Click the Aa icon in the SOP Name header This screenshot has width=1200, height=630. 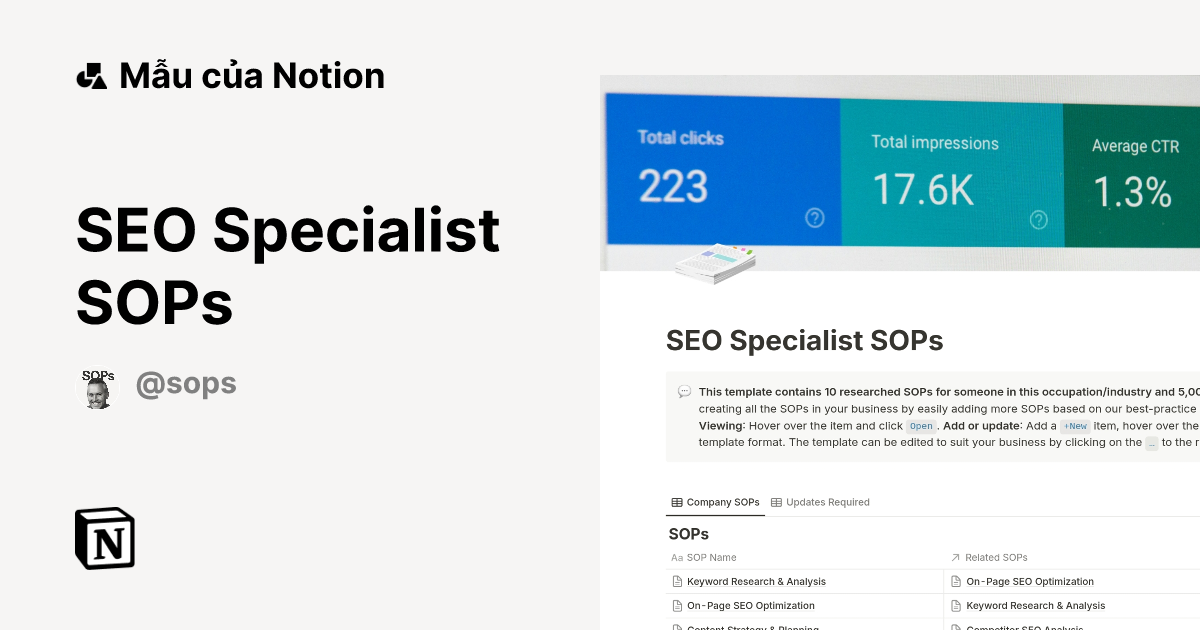coord(677,557)
